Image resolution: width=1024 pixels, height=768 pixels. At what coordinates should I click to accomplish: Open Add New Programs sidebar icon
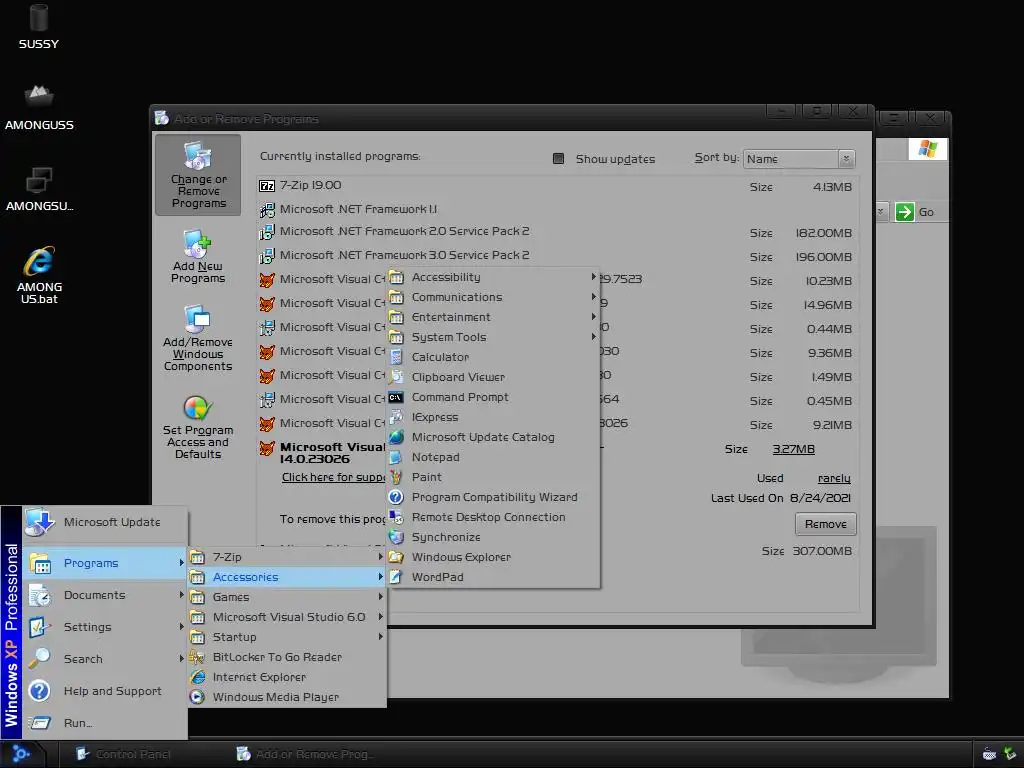tap(198, 256)
